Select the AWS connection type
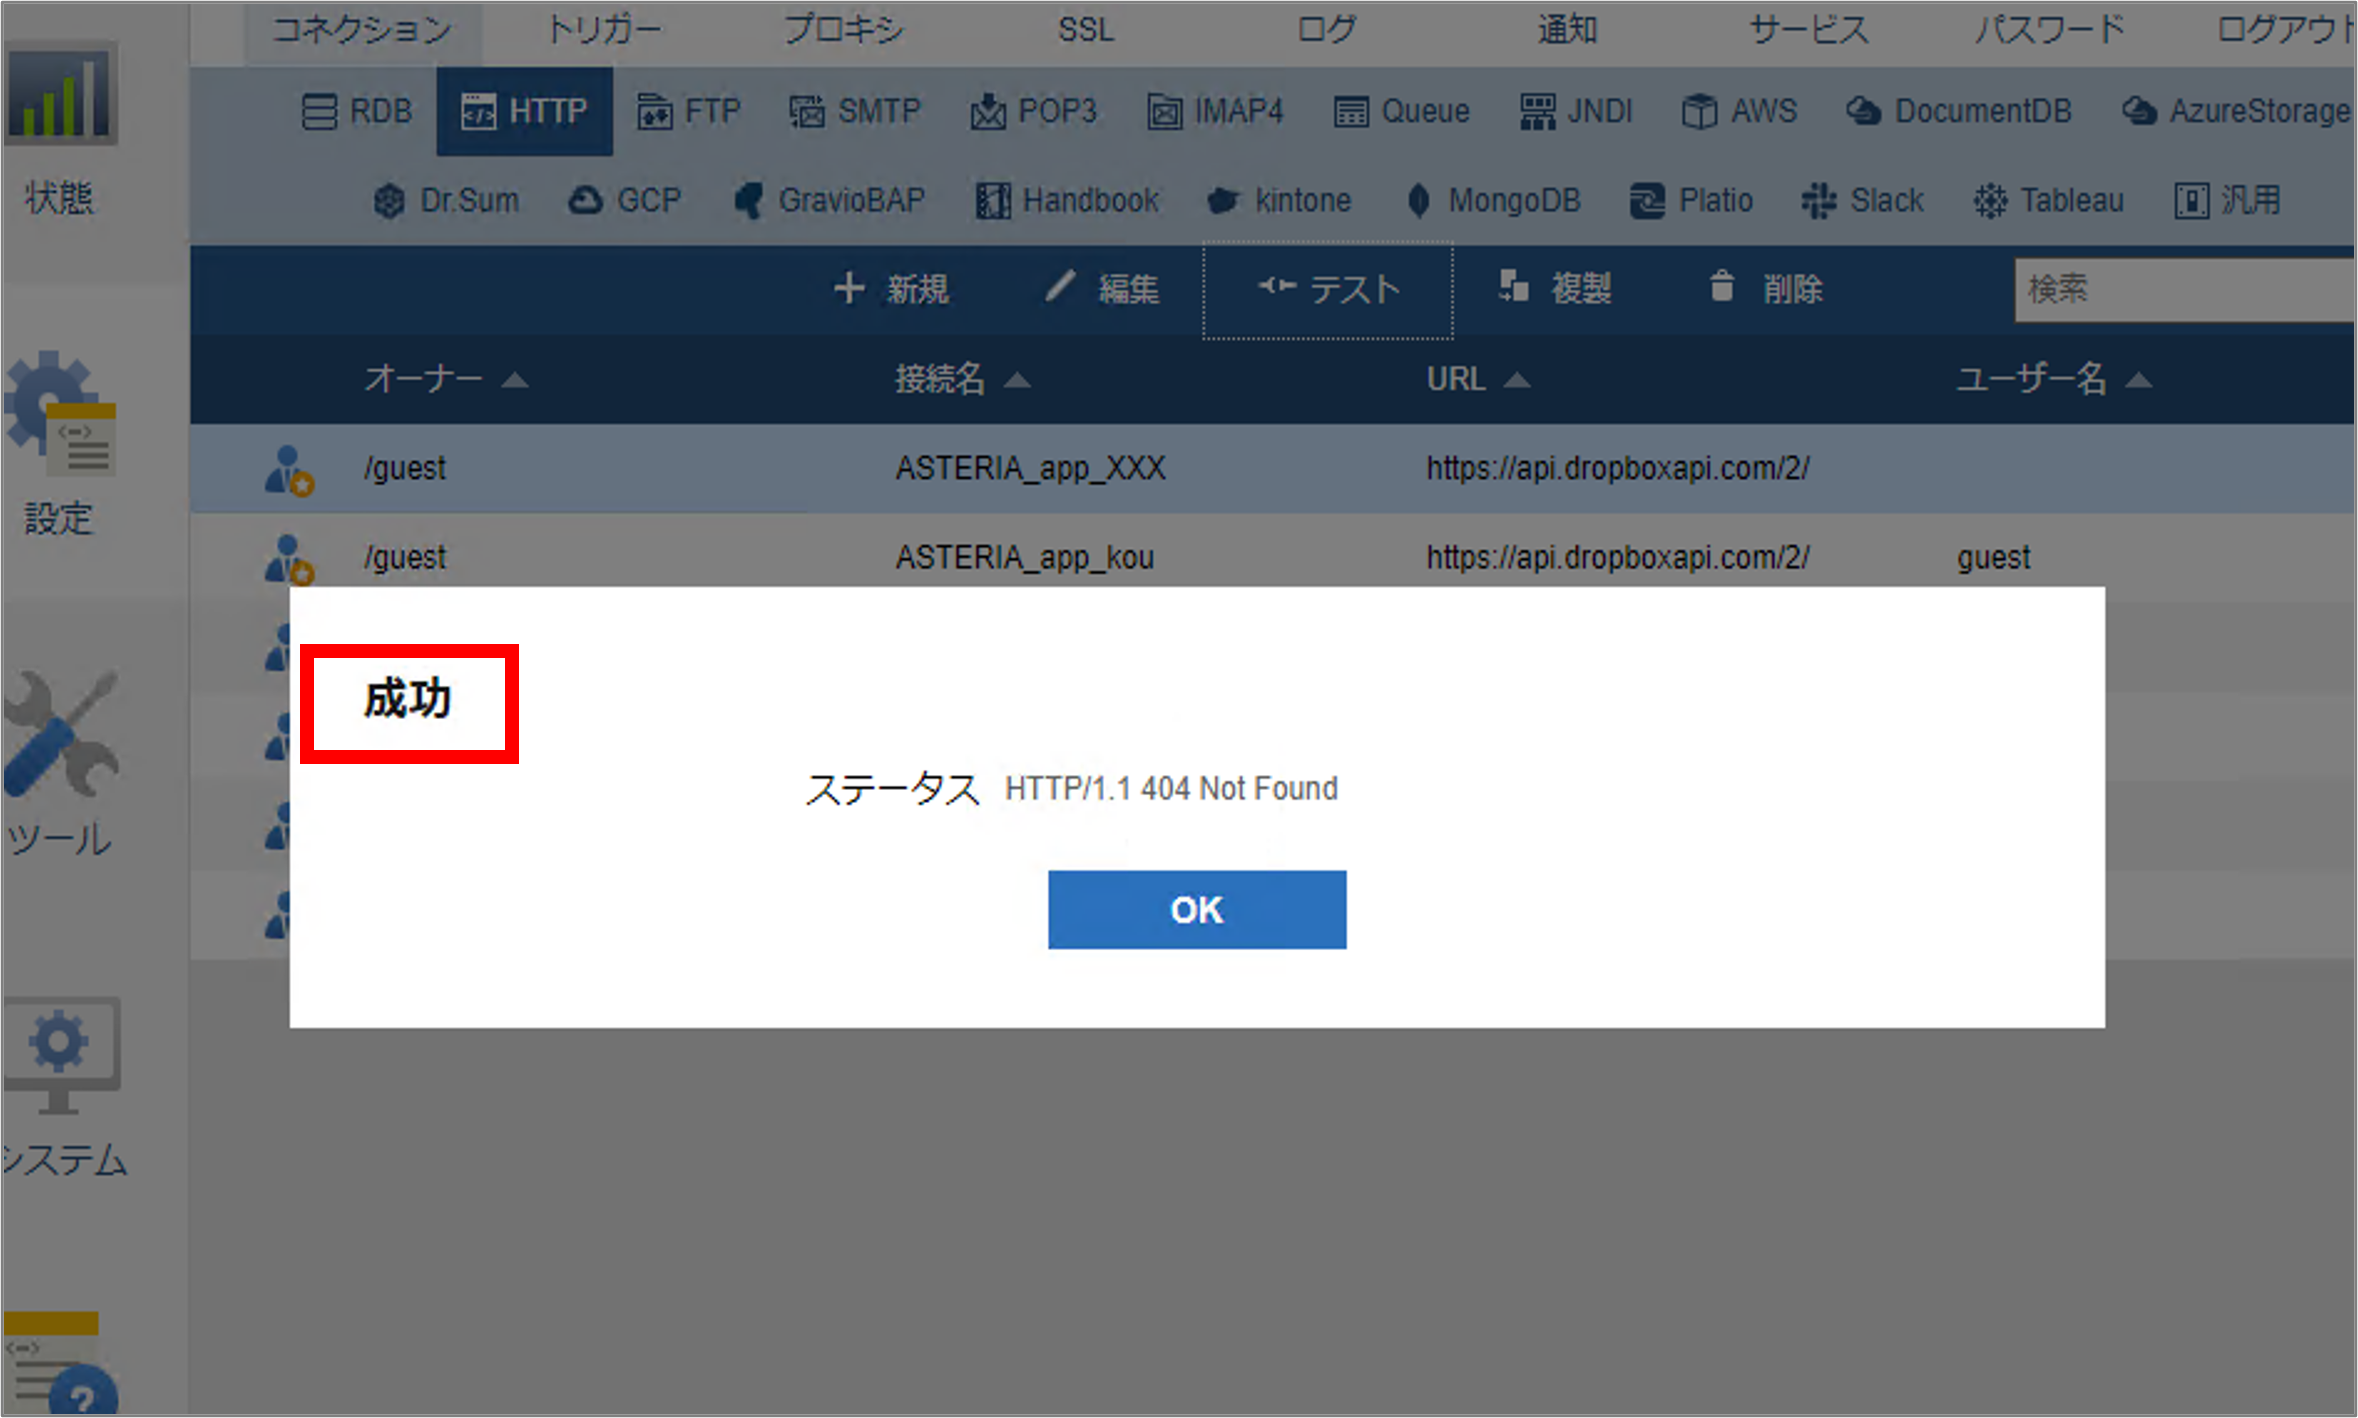 1740,111
